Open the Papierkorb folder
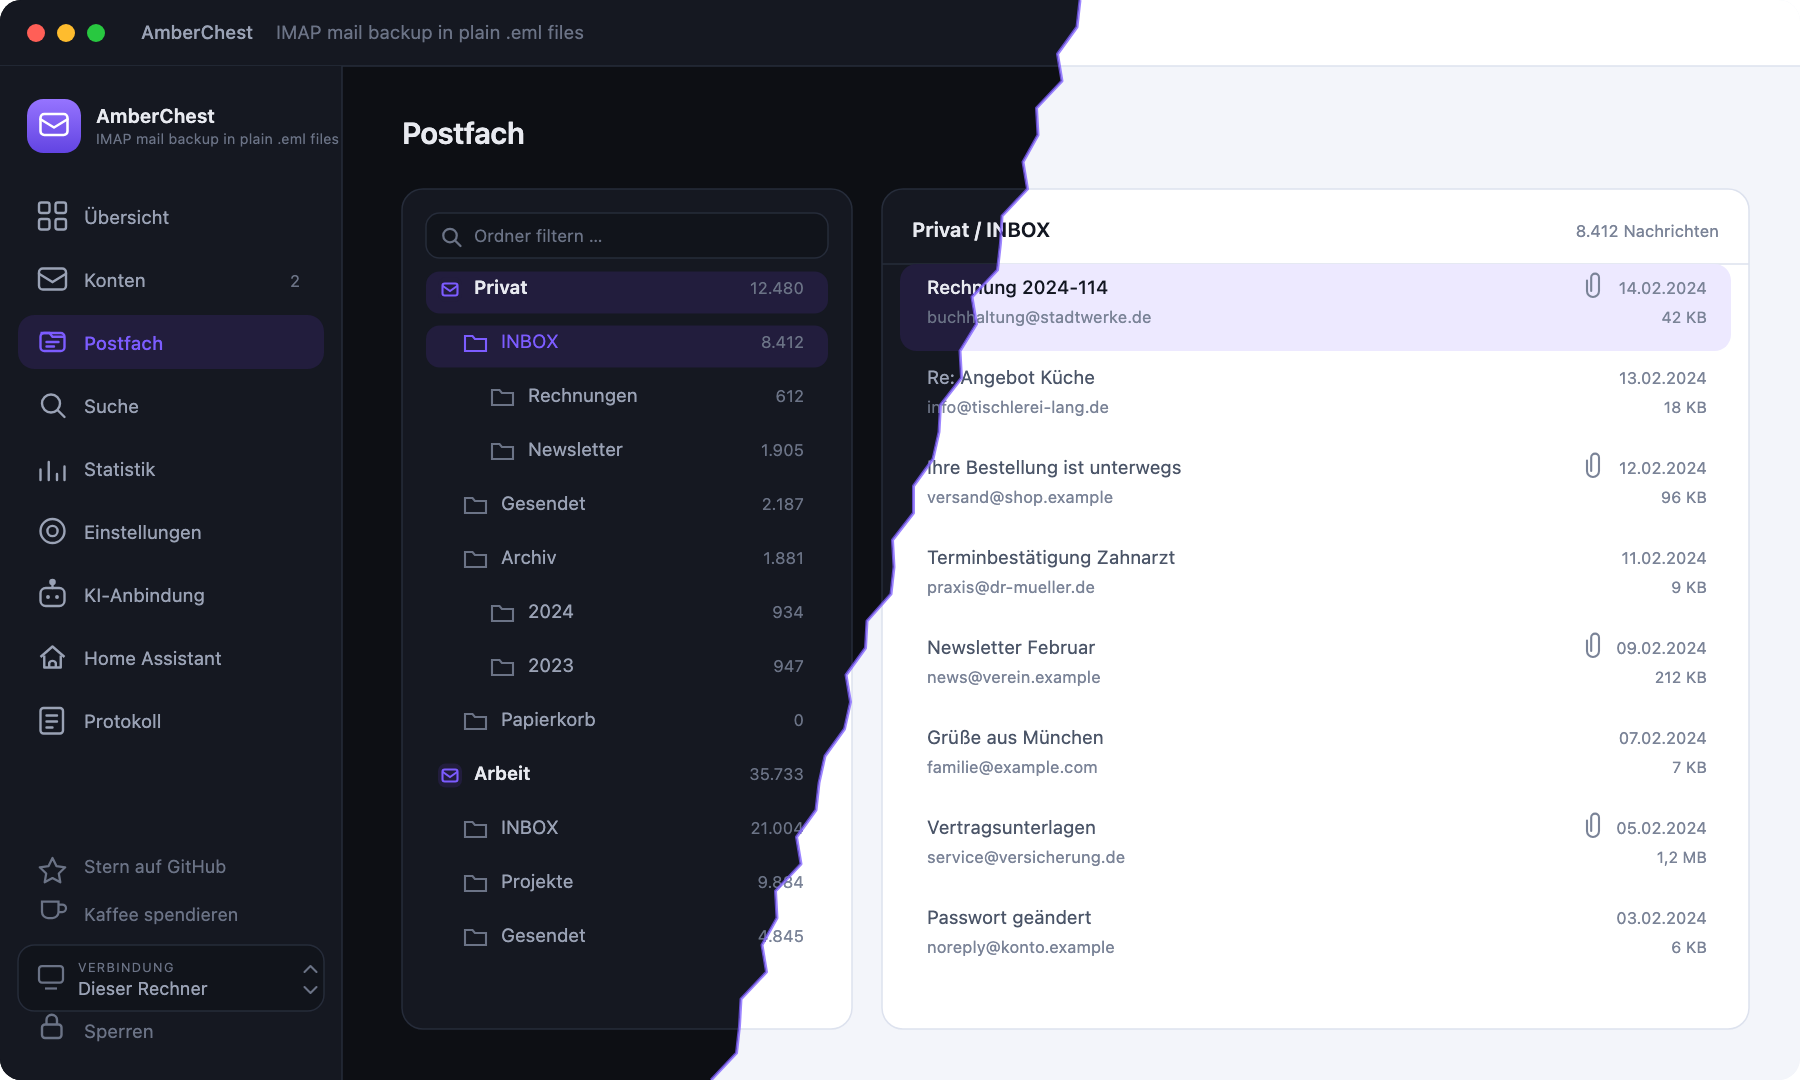The image size is (1800, 1080). [627, 720]
